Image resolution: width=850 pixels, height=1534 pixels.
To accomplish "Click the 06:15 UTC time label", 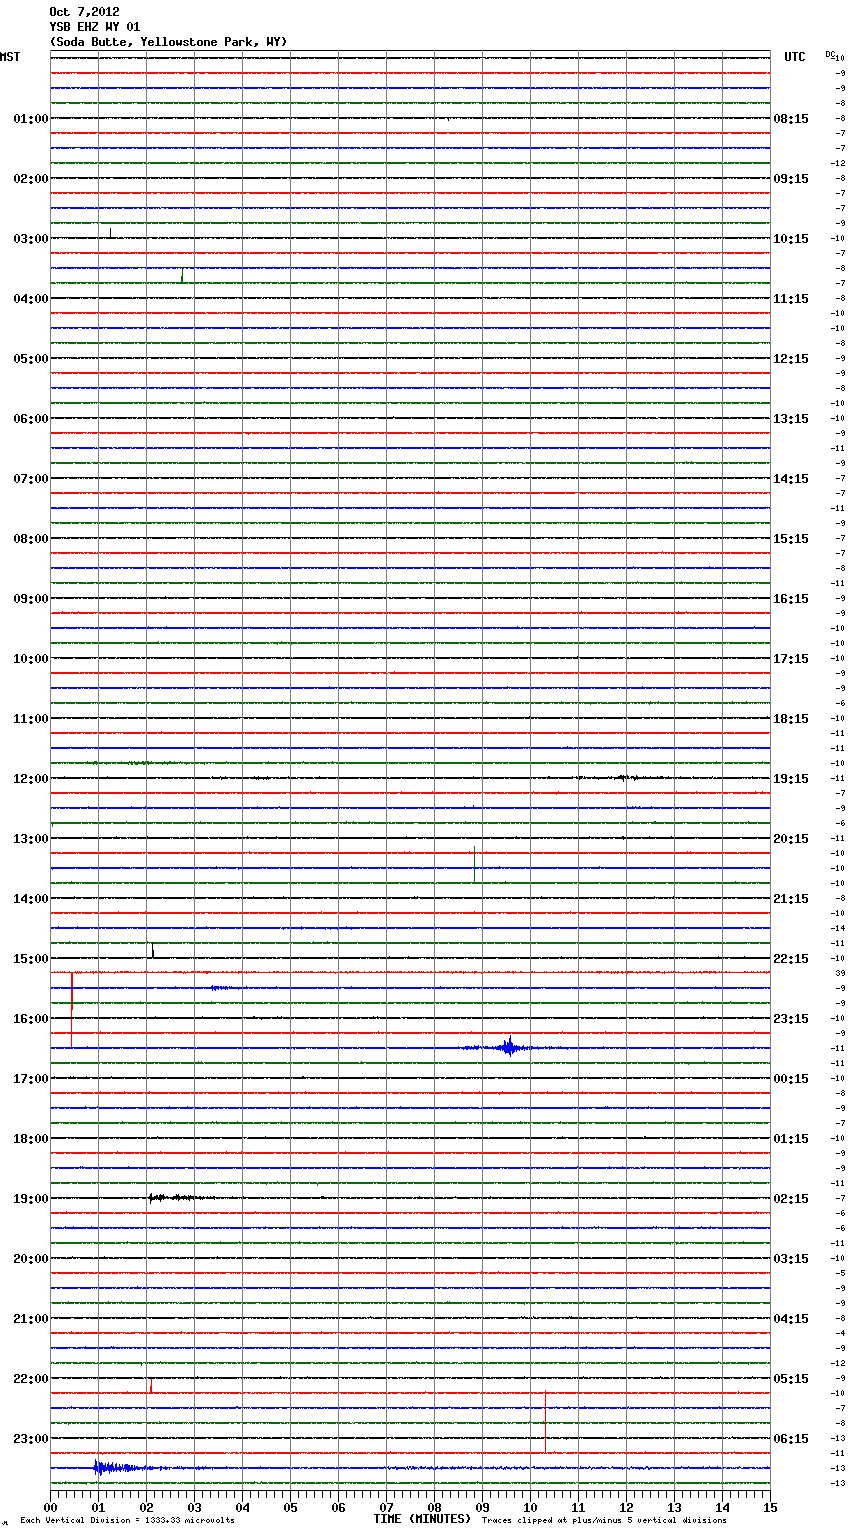I will click(x=791, y=1438).
